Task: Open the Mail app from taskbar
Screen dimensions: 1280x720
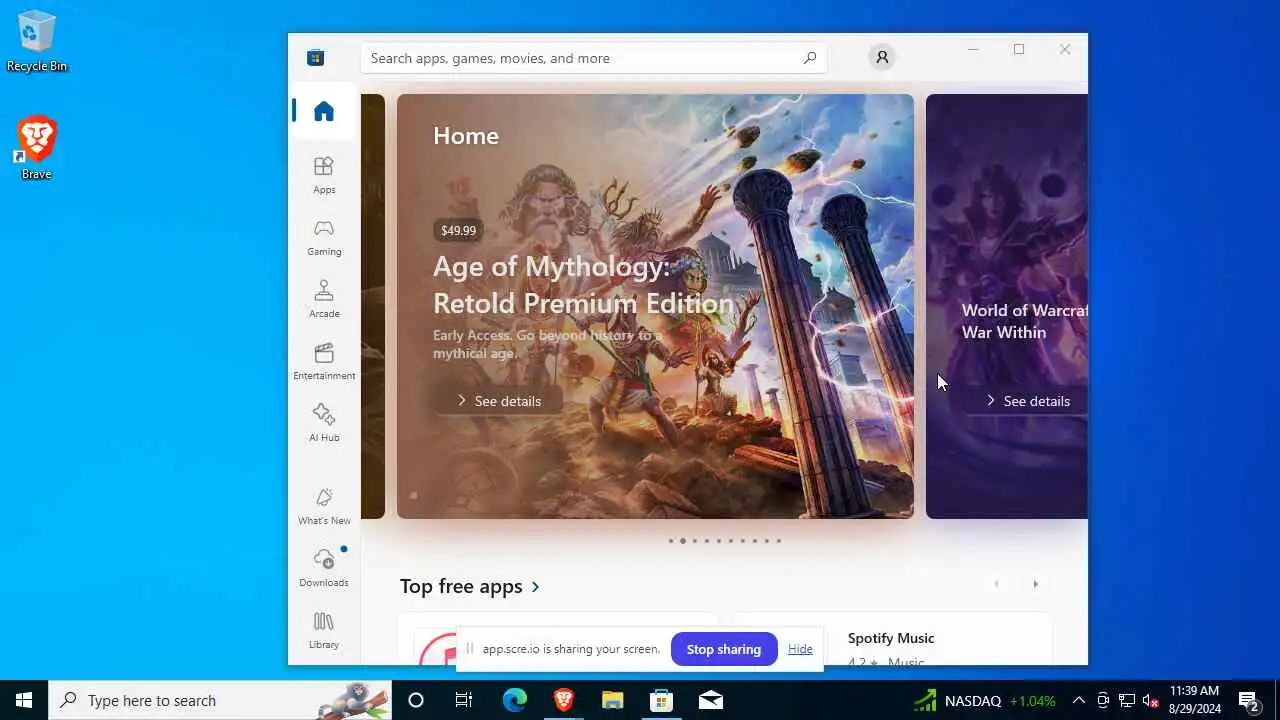Action: (x=711, y=701)
